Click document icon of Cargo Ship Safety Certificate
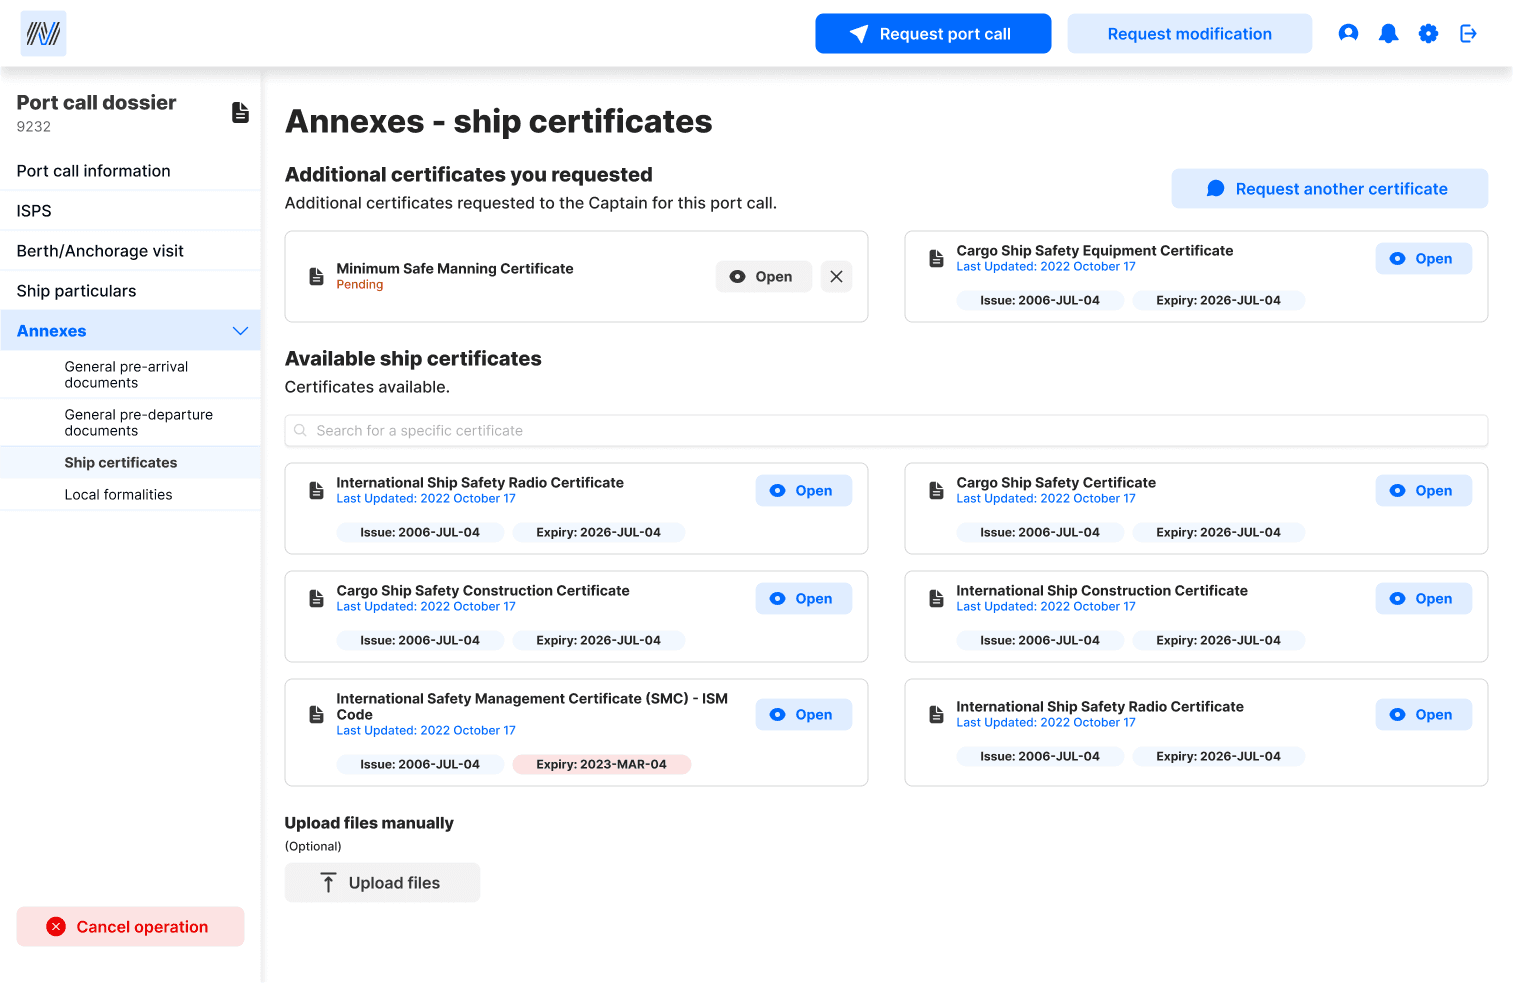1513x983 pixels. [x=936, y=490]
